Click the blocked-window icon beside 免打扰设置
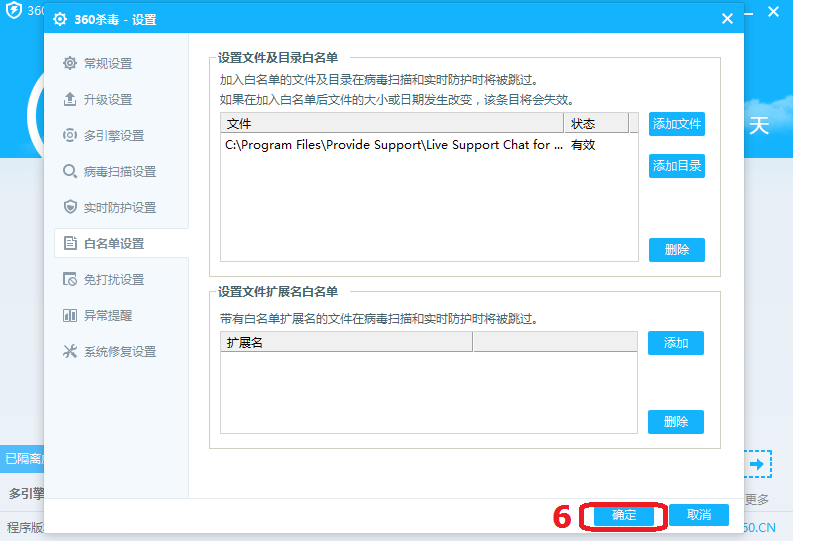 70,279
